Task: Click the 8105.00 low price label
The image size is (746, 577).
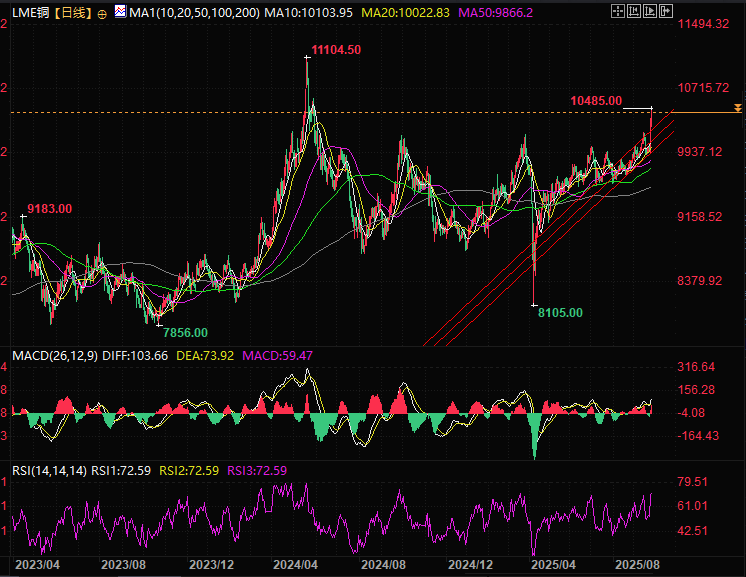Action: point(560,313)
